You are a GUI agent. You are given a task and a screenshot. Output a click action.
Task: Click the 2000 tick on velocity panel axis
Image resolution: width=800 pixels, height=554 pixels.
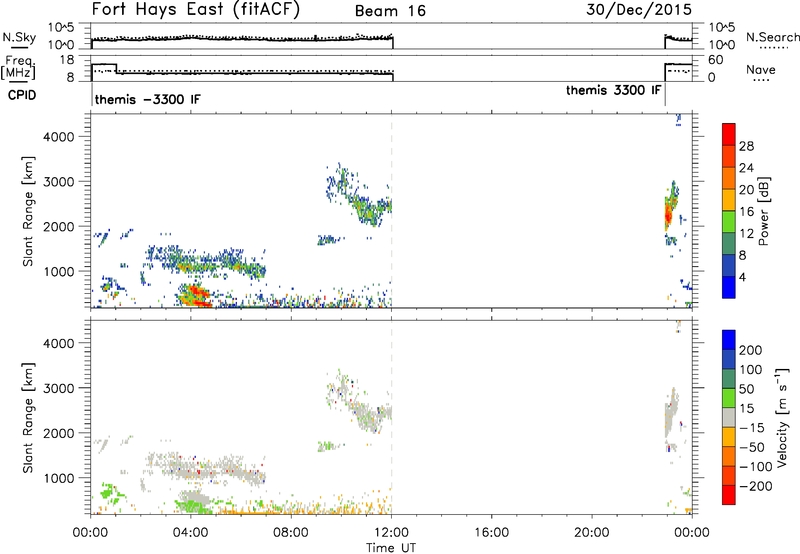tap(59, 433)
